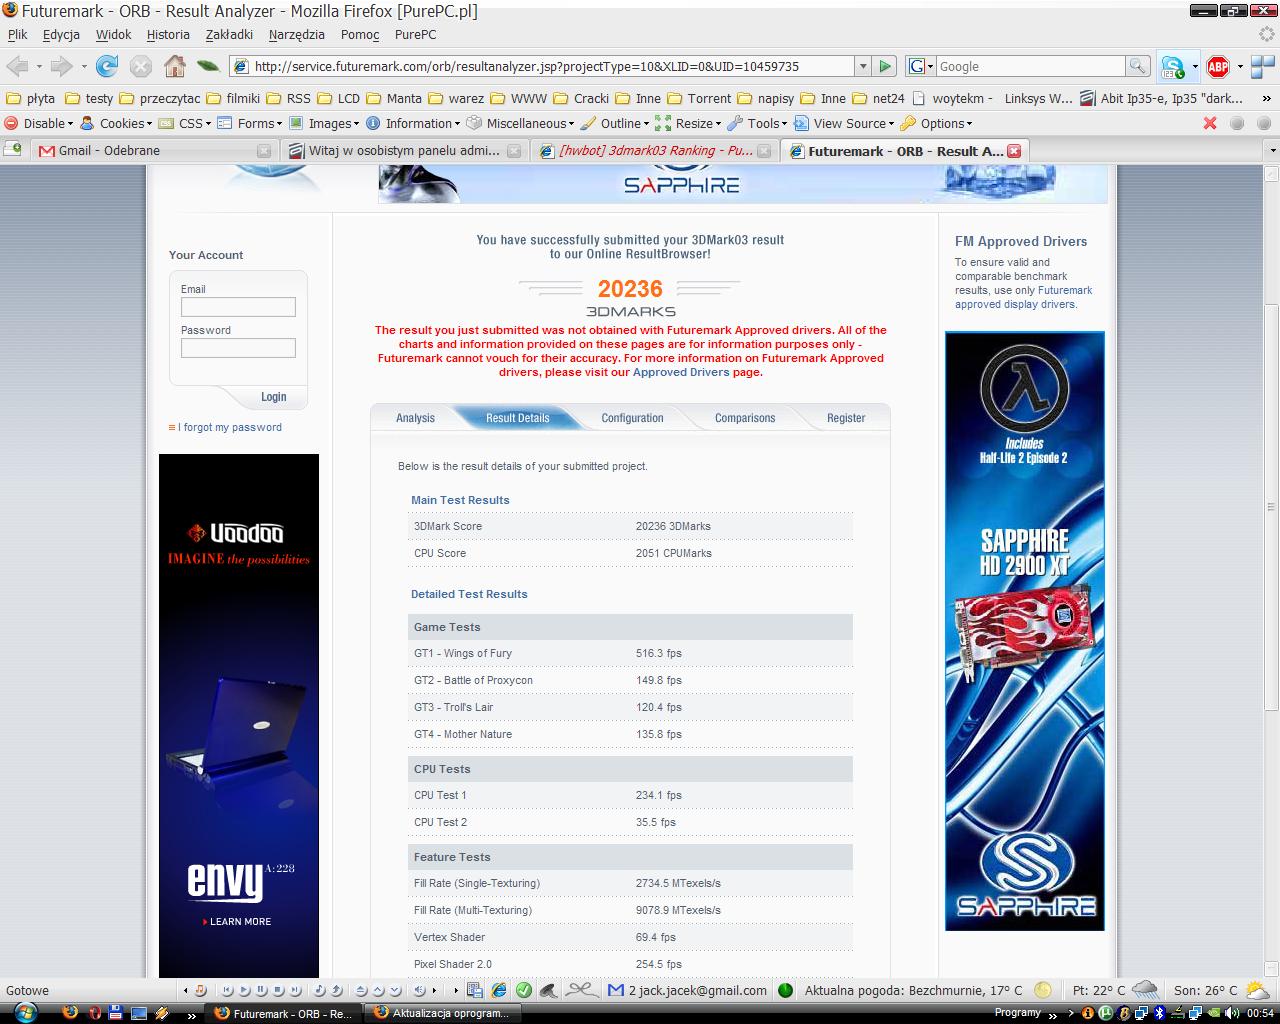
Task: Click the Sunday partly sunny weather icon
Action: pos(1257,990)
